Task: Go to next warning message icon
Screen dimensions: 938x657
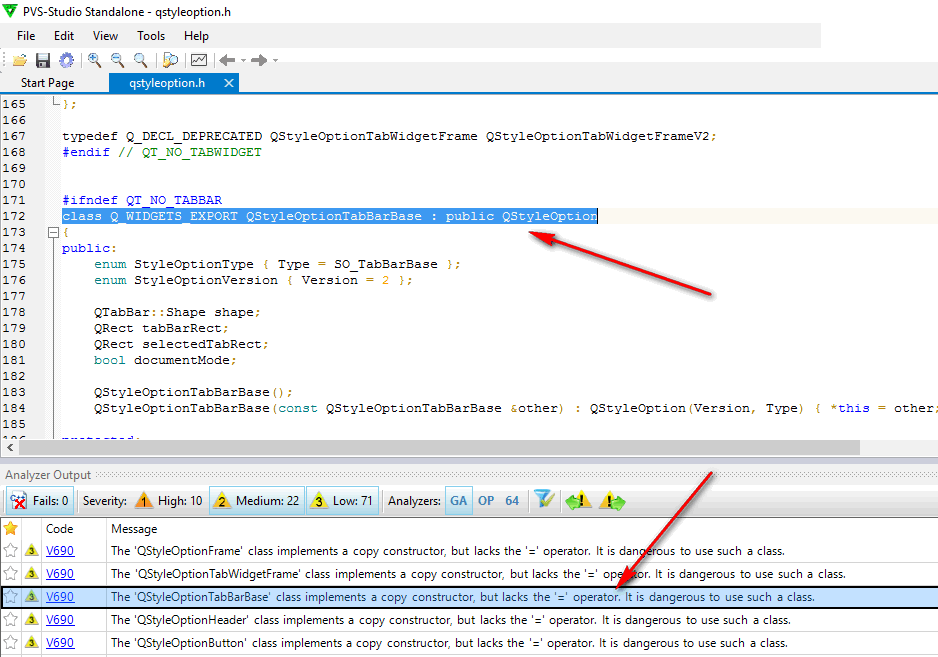Action: point(611,500)
